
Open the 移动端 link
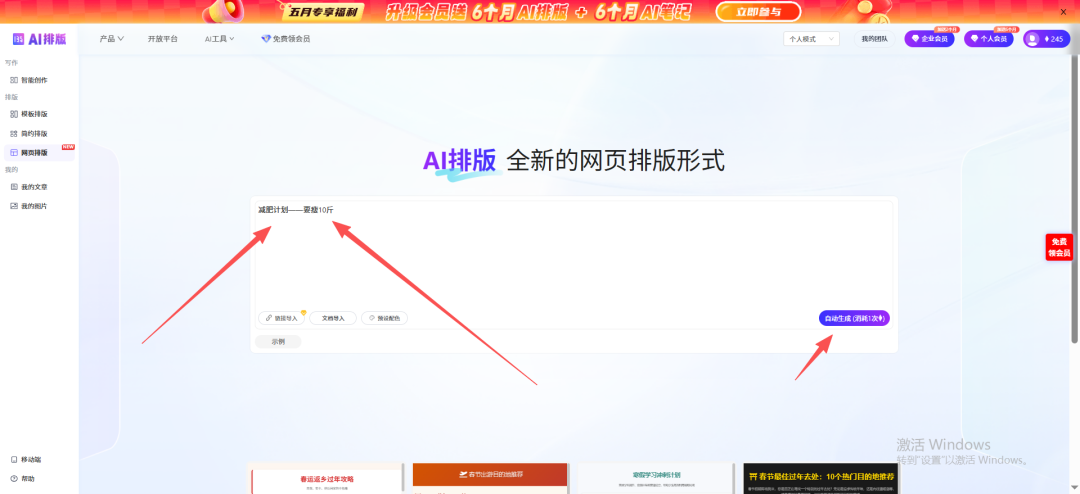[31, 460]
